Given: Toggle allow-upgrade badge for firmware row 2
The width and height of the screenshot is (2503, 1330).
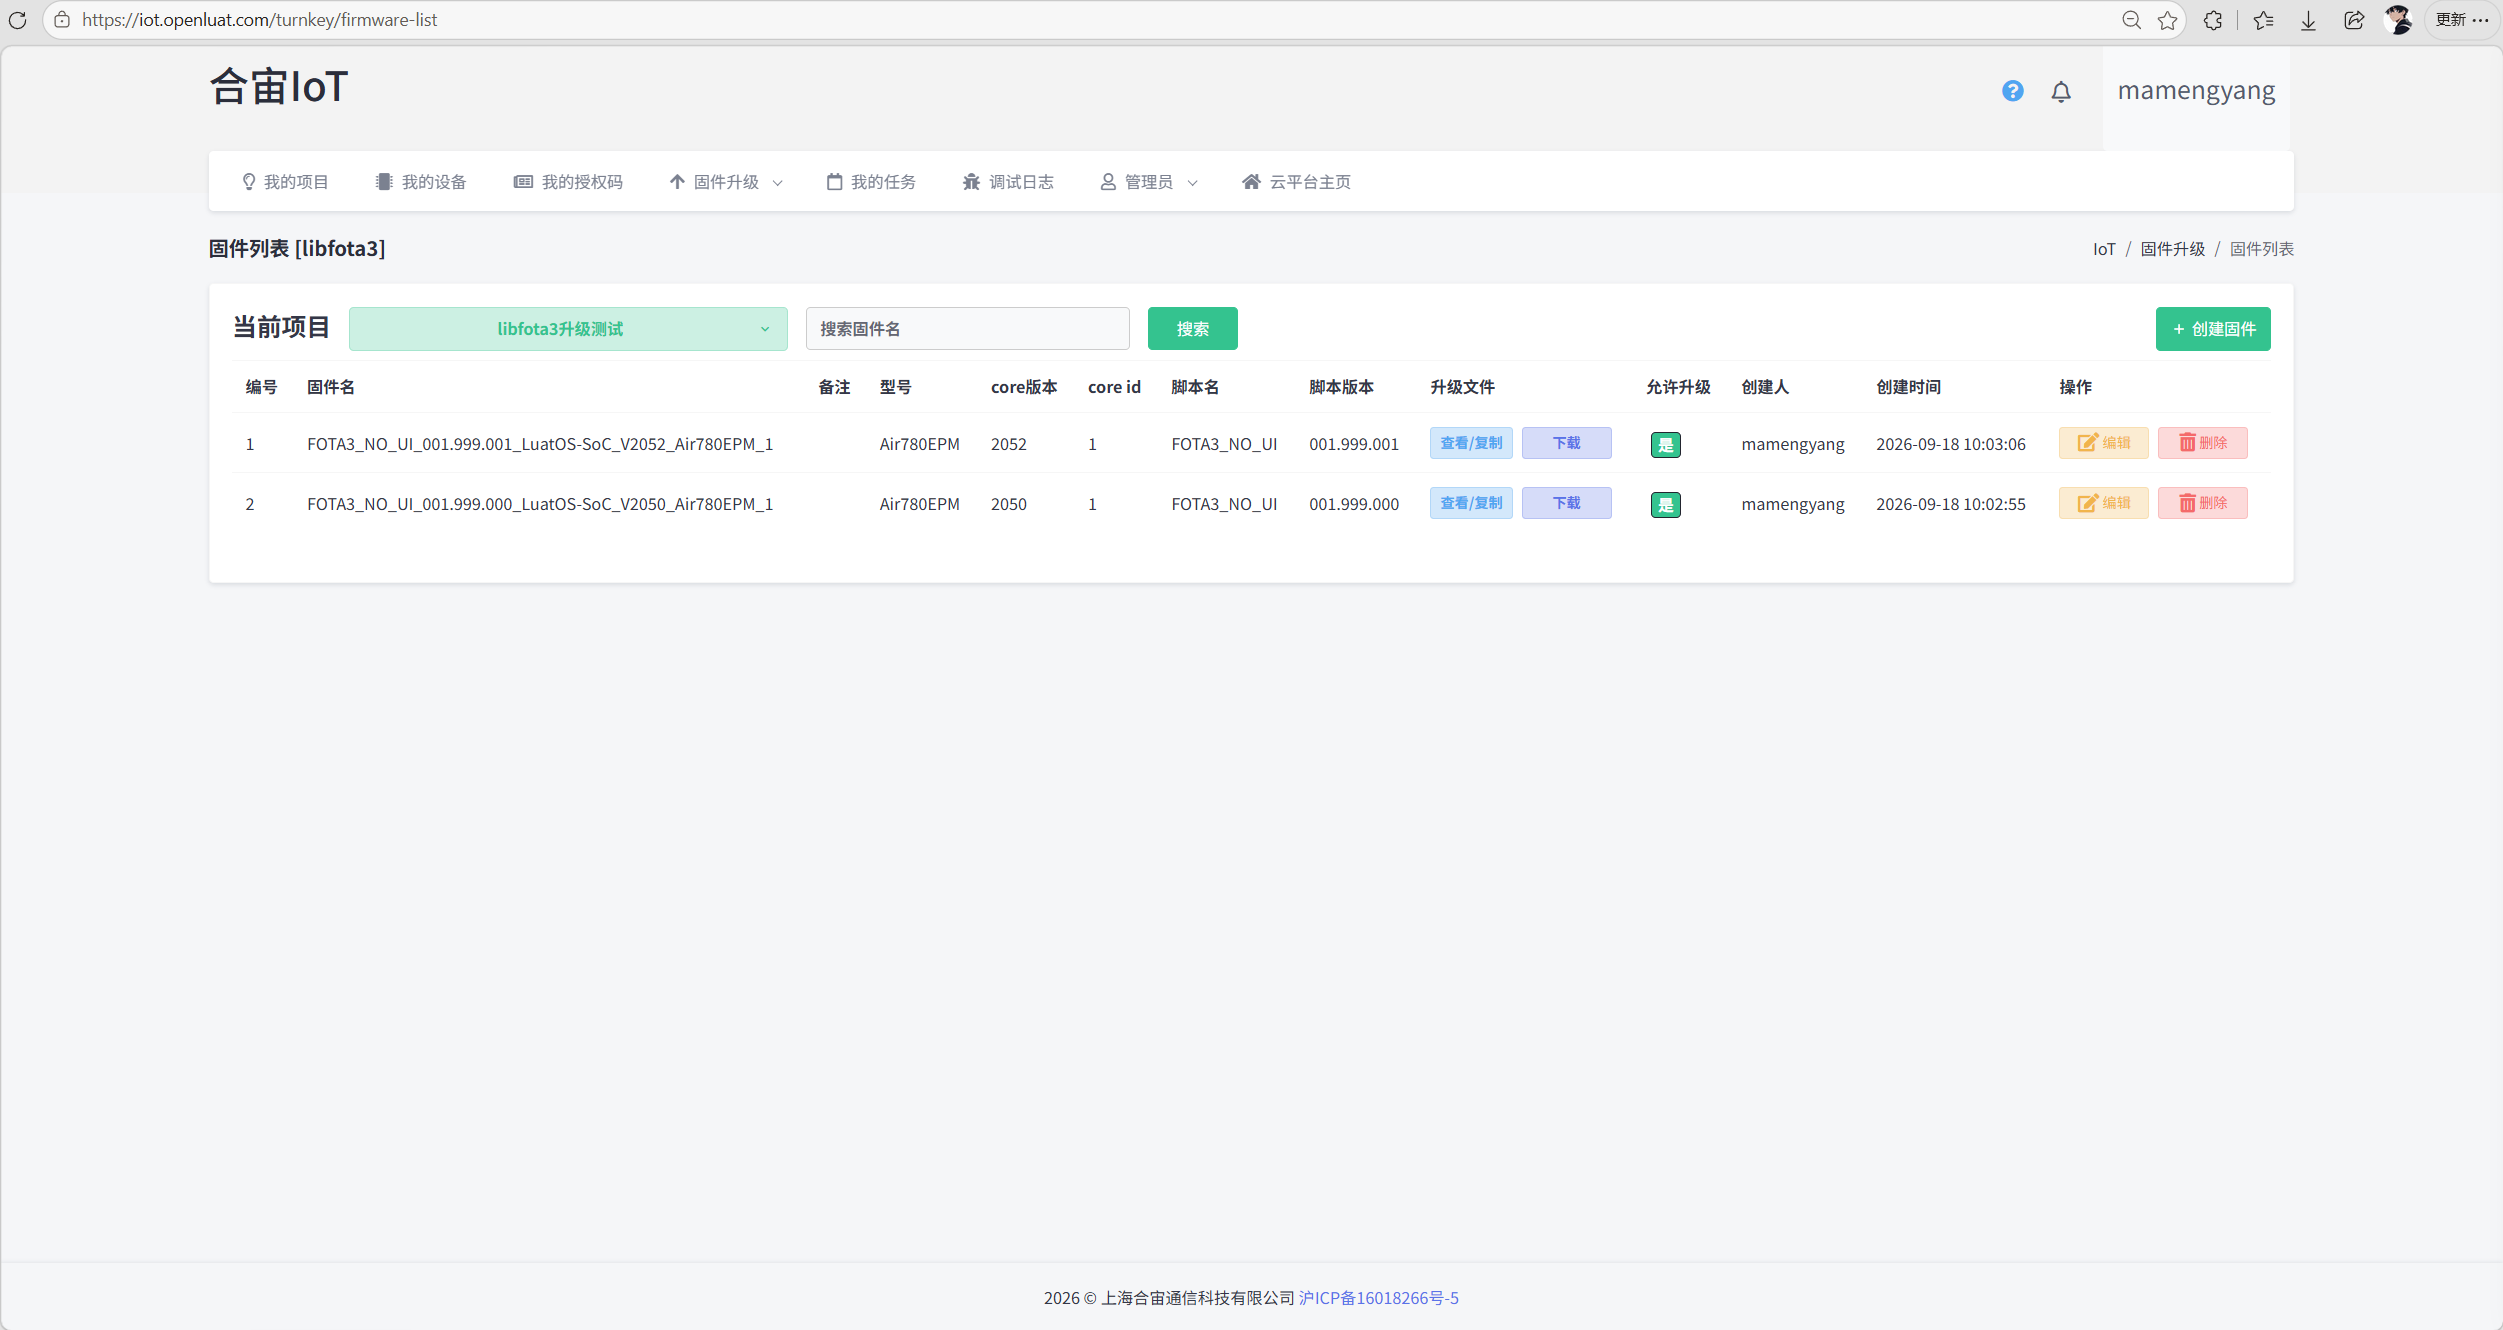Looking at the screenshot, I should (1665, 505).
